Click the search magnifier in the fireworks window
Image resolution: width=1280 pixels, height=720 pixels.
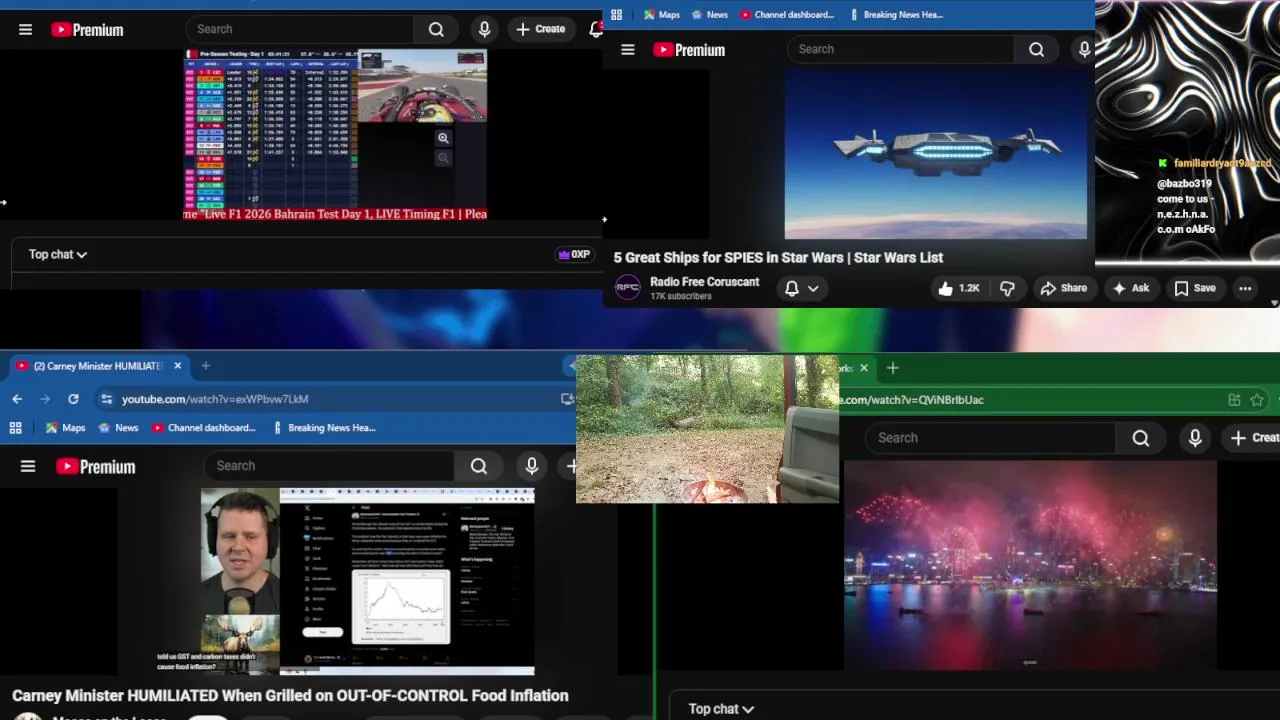(1141, 438)
